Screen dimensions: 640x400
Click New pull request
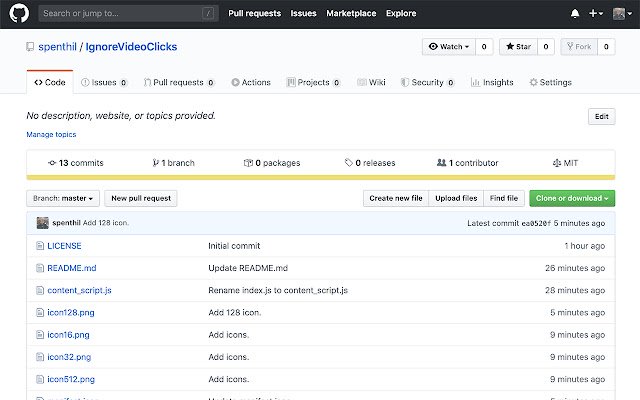click(141, 198)
